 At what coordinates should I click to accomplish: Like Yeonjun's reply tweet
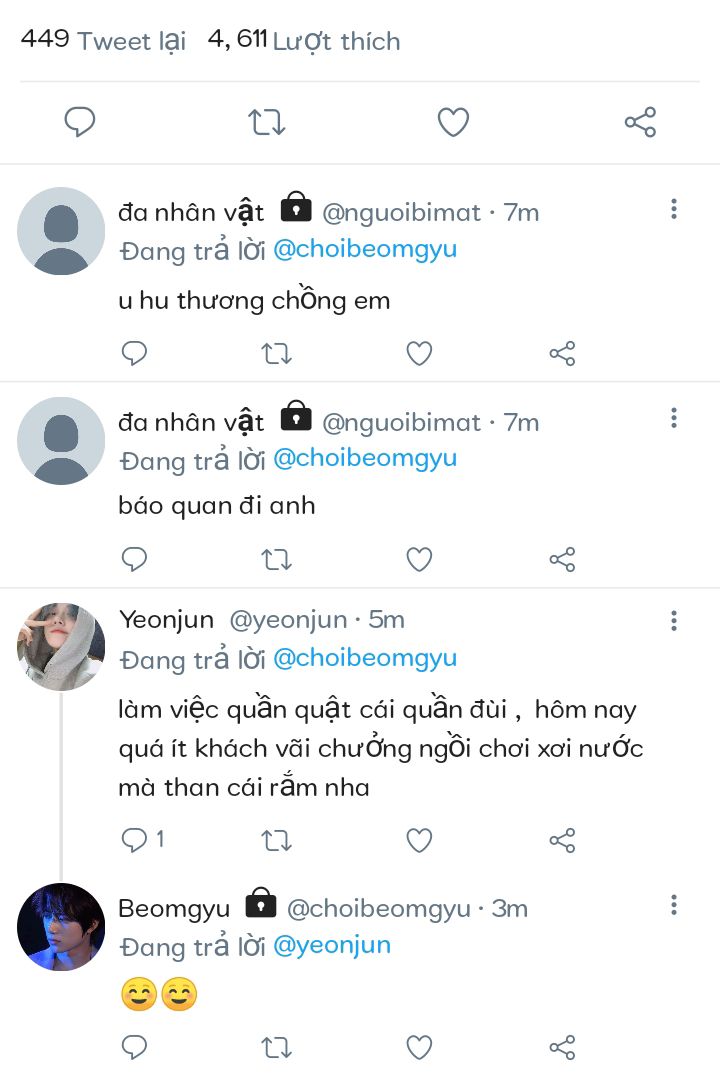point(419,840)
